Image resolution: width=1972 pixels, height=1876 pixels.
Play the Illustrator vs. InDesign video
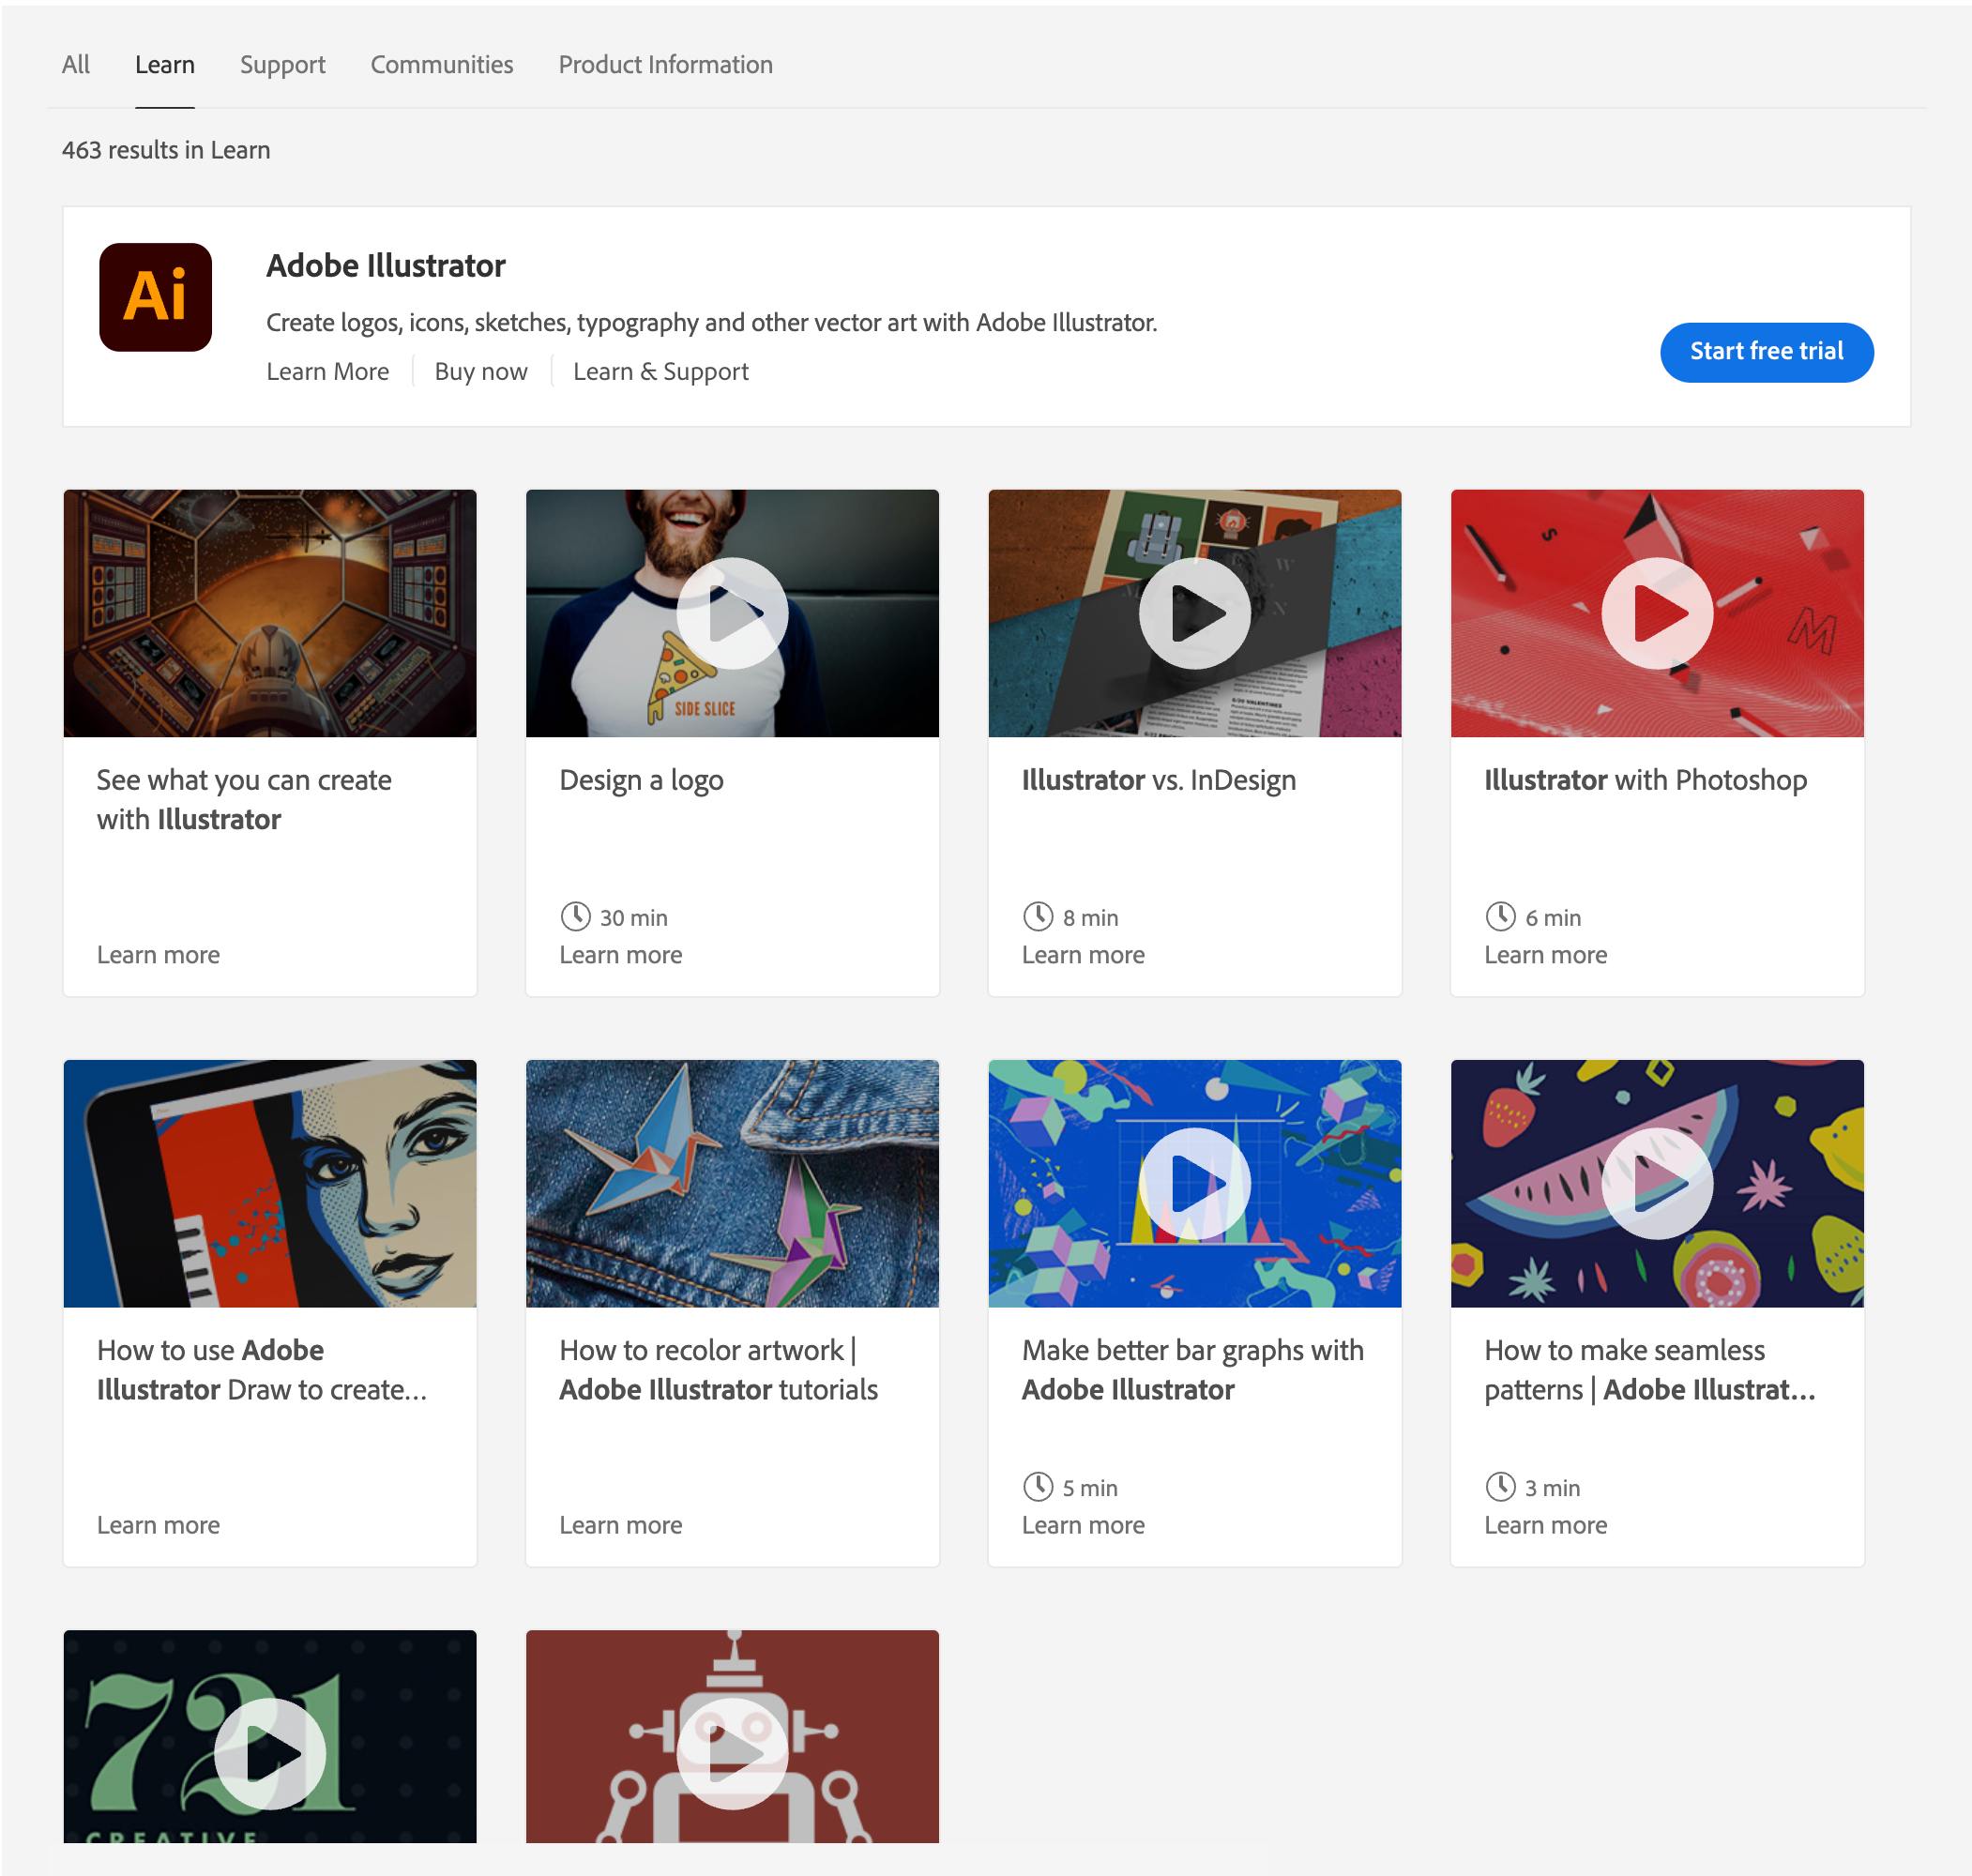point(1194,613)
